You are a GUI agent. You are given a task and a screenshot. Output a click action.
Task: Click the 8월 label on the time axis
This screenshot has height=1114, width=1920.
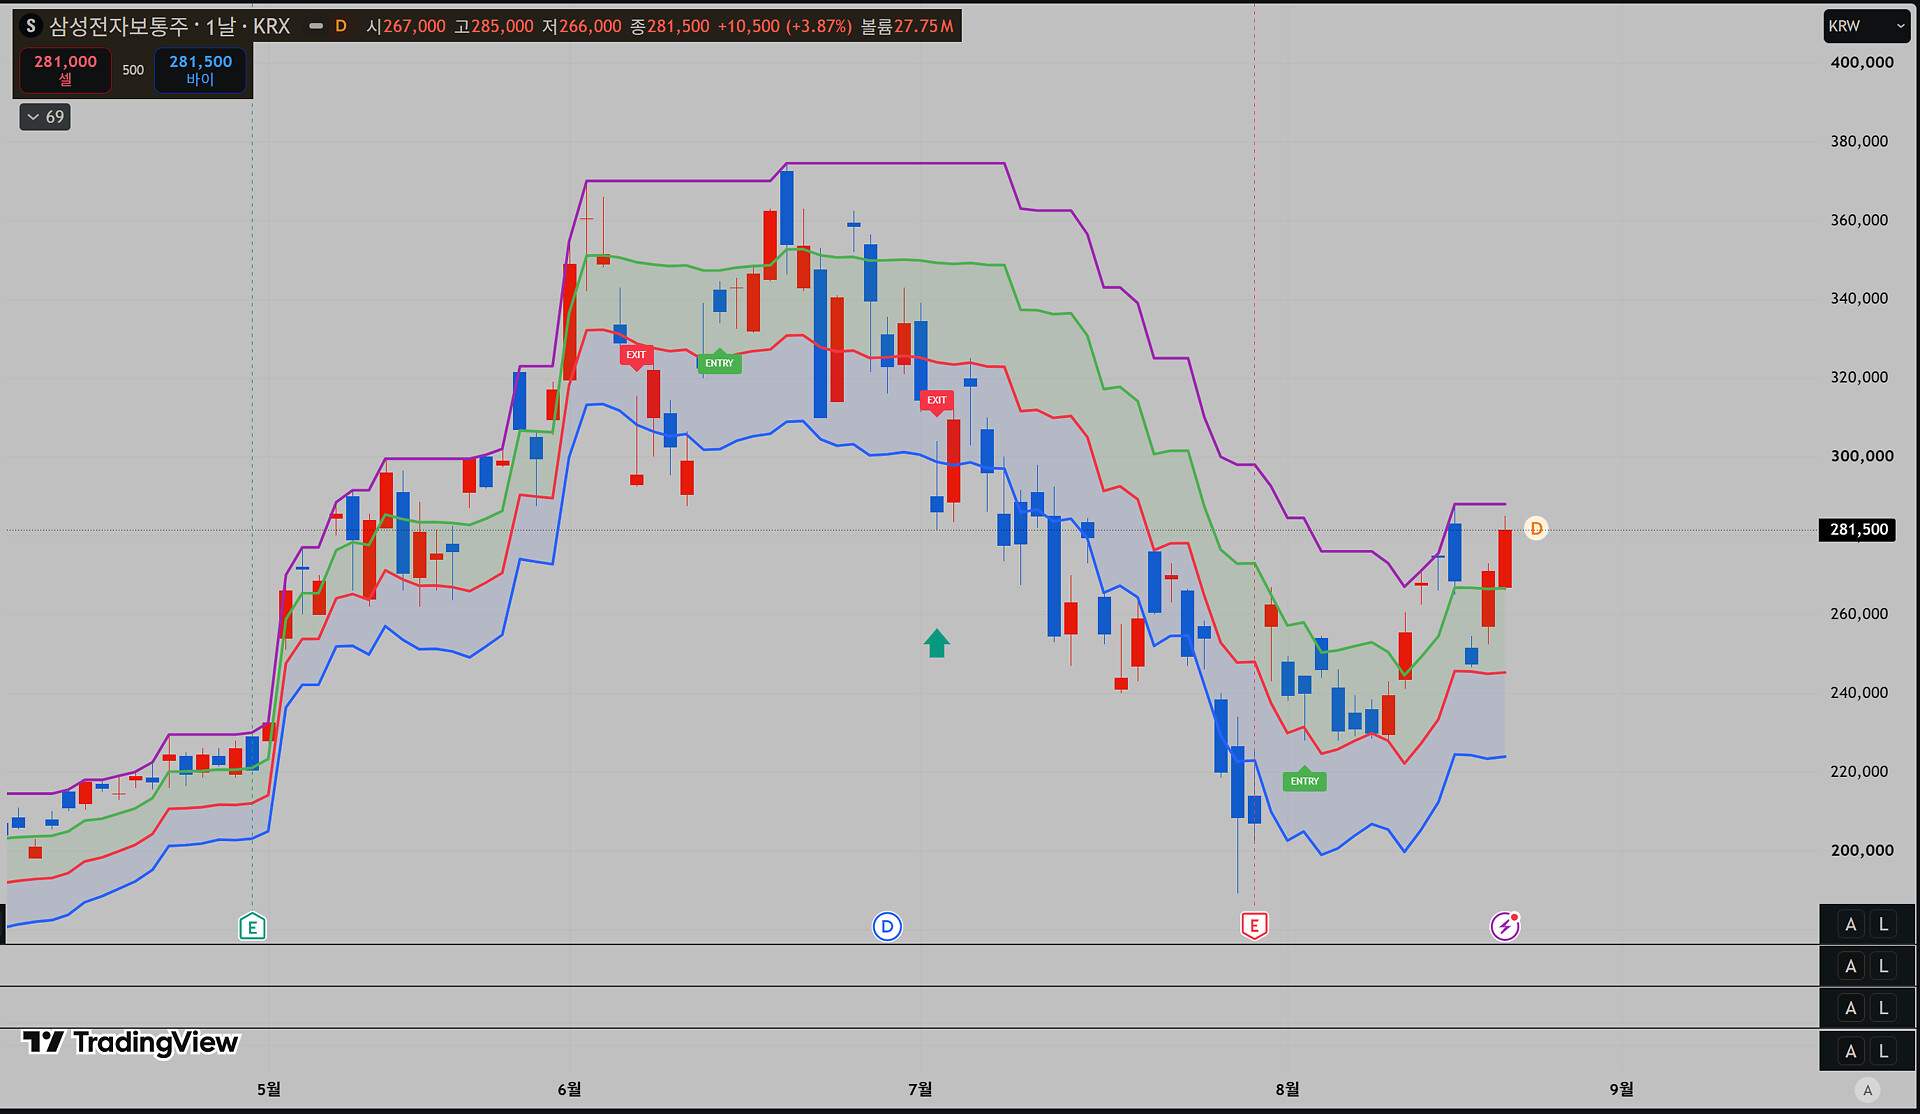tap(1287, 1089)
